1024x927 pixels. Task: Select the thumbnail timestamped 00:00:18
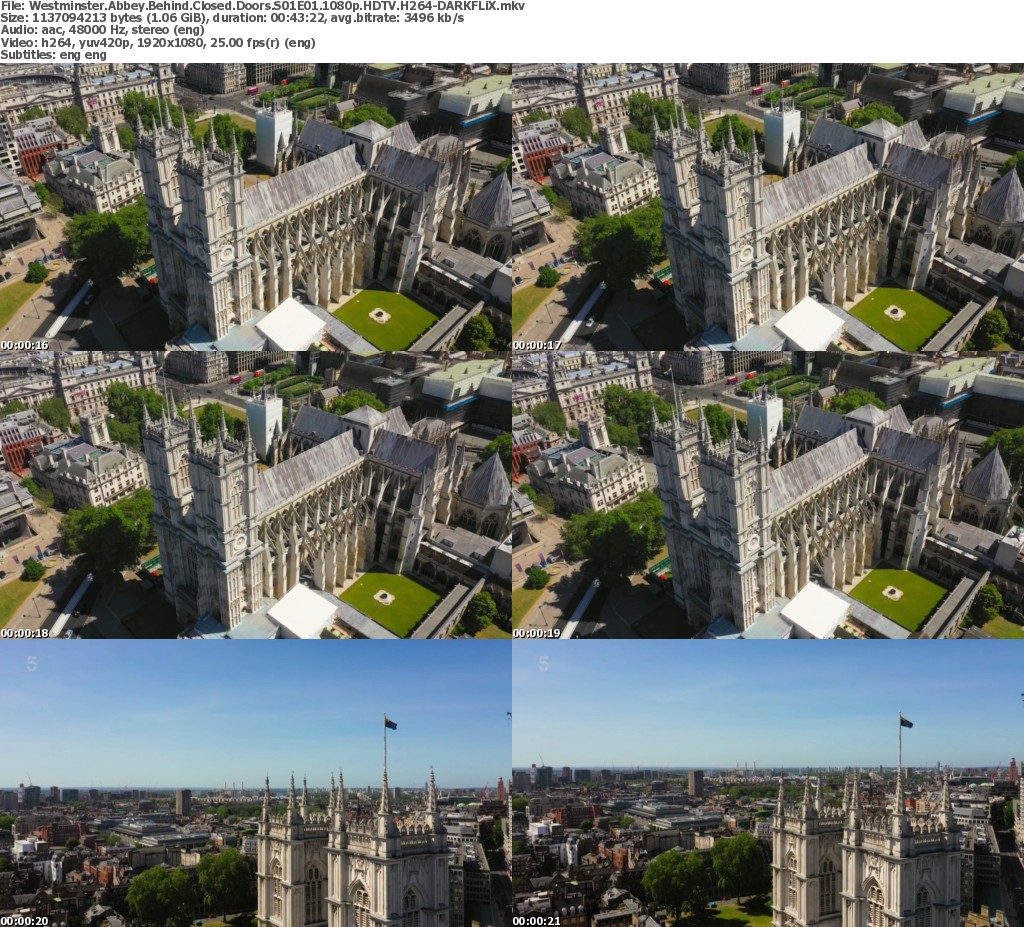pyautogui.click(x=256, y=494)
